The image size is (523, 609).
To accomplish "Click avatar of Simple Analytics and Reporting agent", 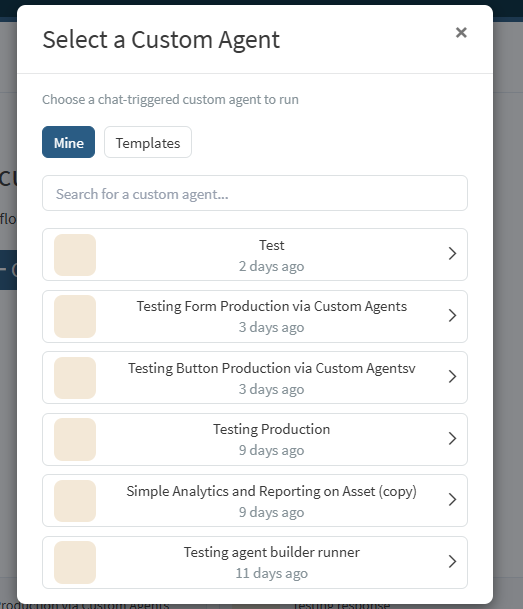I will [75, 501].
